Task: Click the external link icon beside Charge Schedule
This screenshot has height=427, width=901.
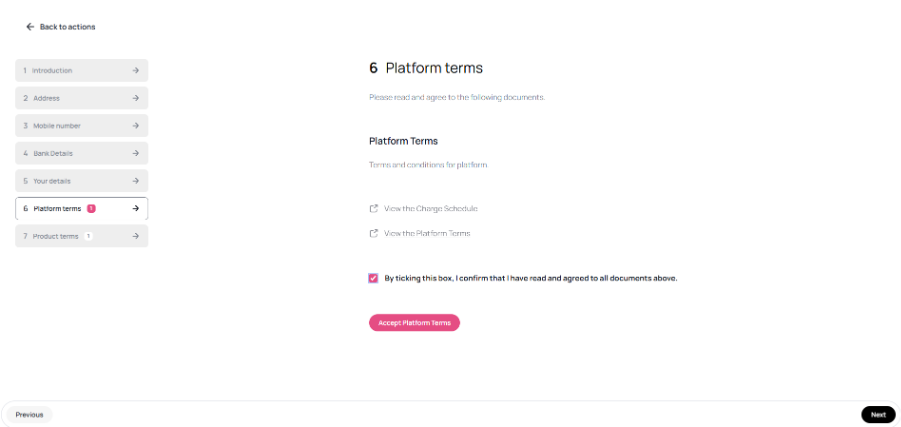Action: (374, 209)
